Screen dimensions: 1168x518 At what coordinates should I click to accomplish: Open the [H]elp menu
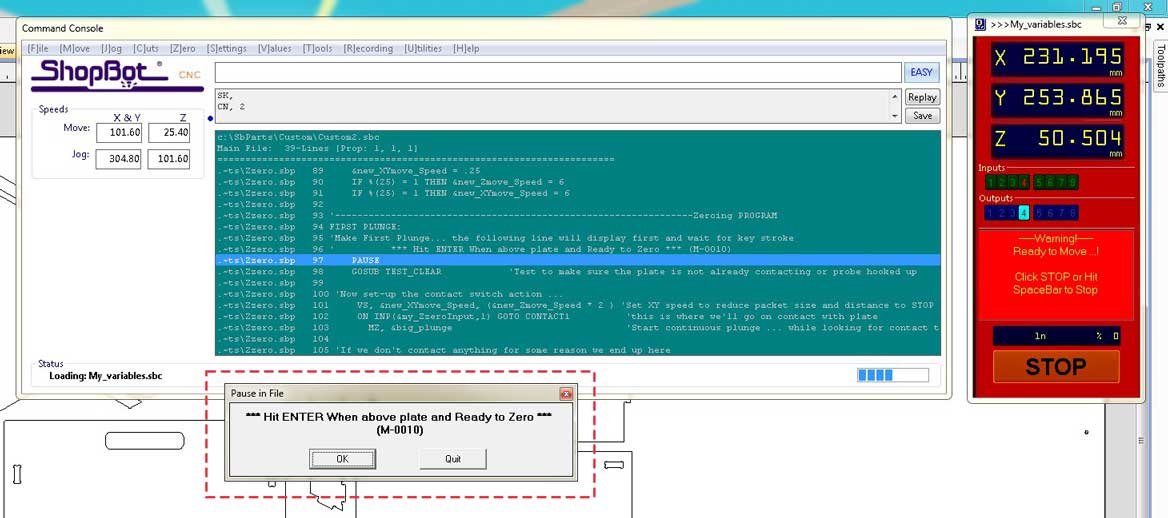point(466,48)
